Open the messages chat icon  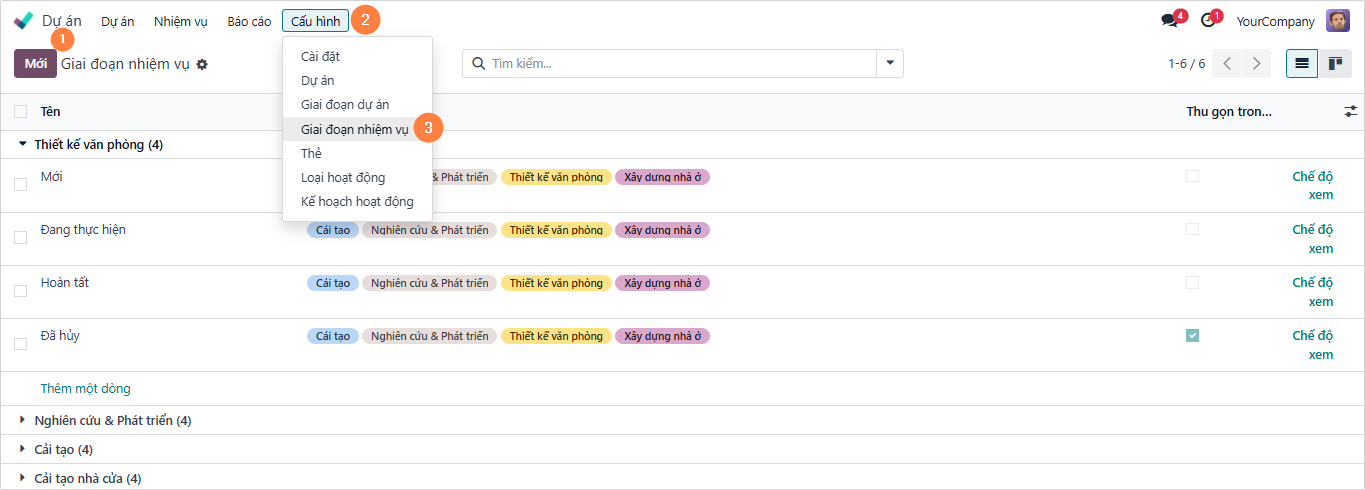1169,21
